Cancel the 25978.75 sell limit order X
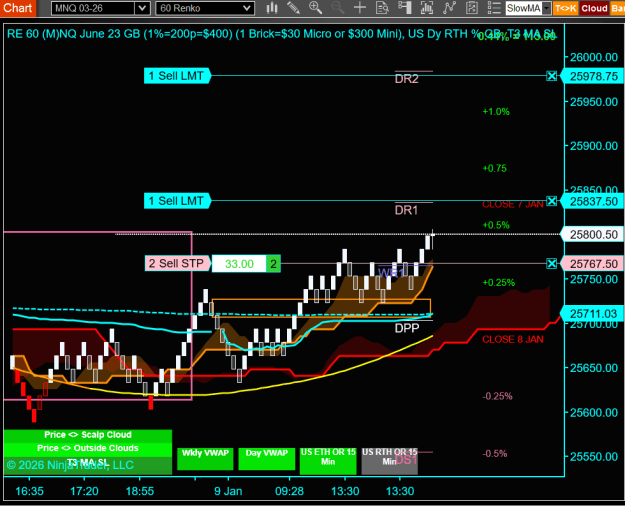This screenshot has width=625, height=506. (551, 76)
